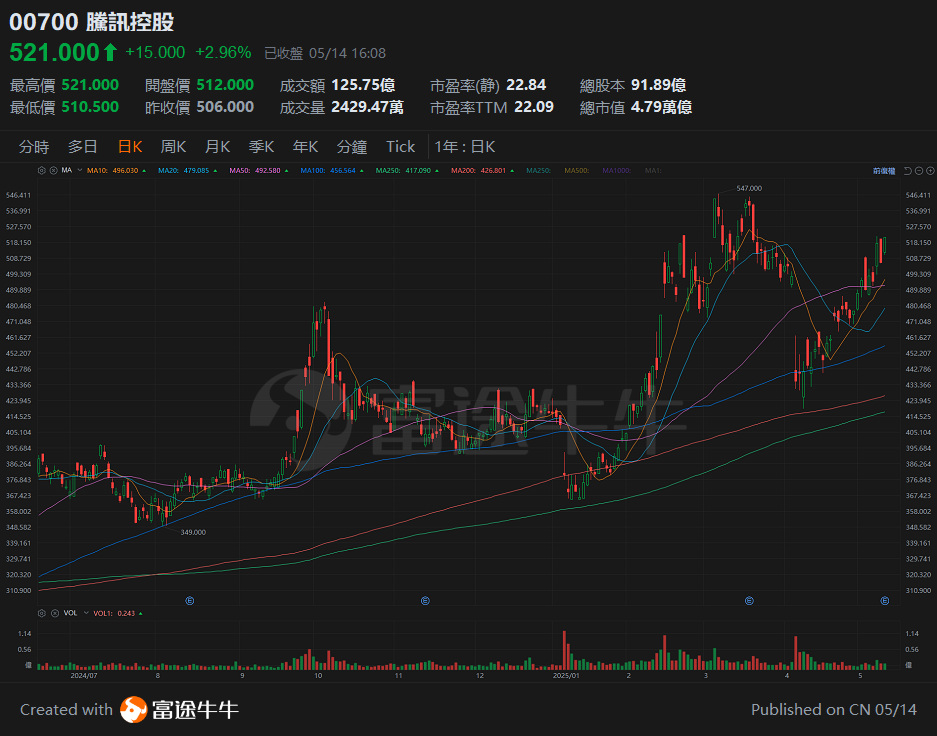Click the 前復權 adjustment link
937x736 pixels.
[885, 170]
